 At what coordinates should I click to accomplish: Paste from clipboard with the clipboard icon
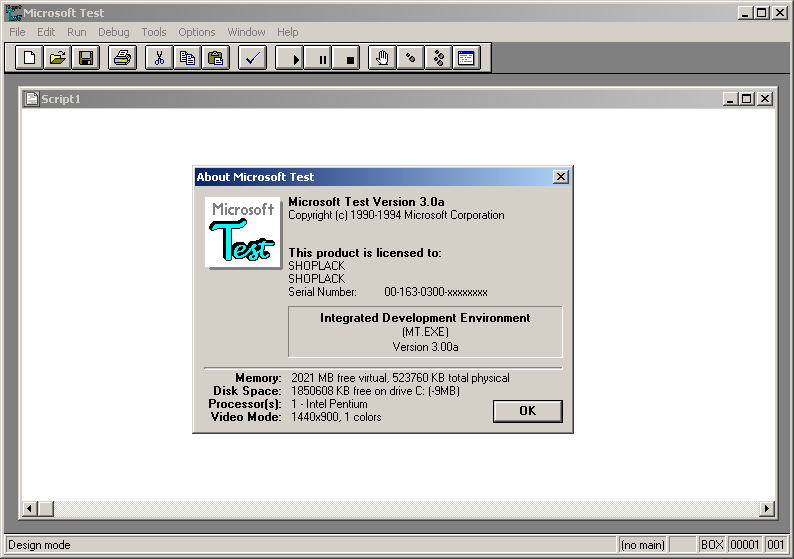tap(216, 58)
